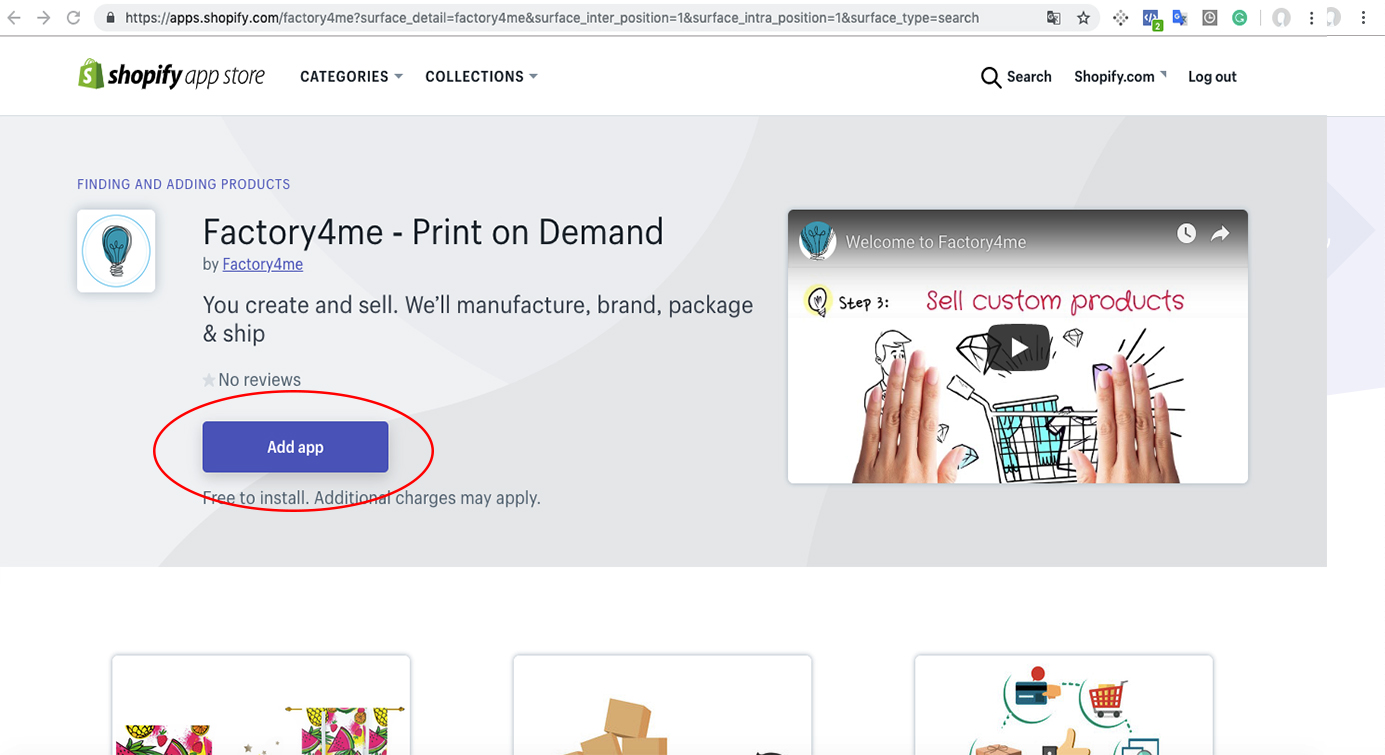The image size is (1385, 755).
Task: Click the No reviews star rating
Action: [252, 380]
